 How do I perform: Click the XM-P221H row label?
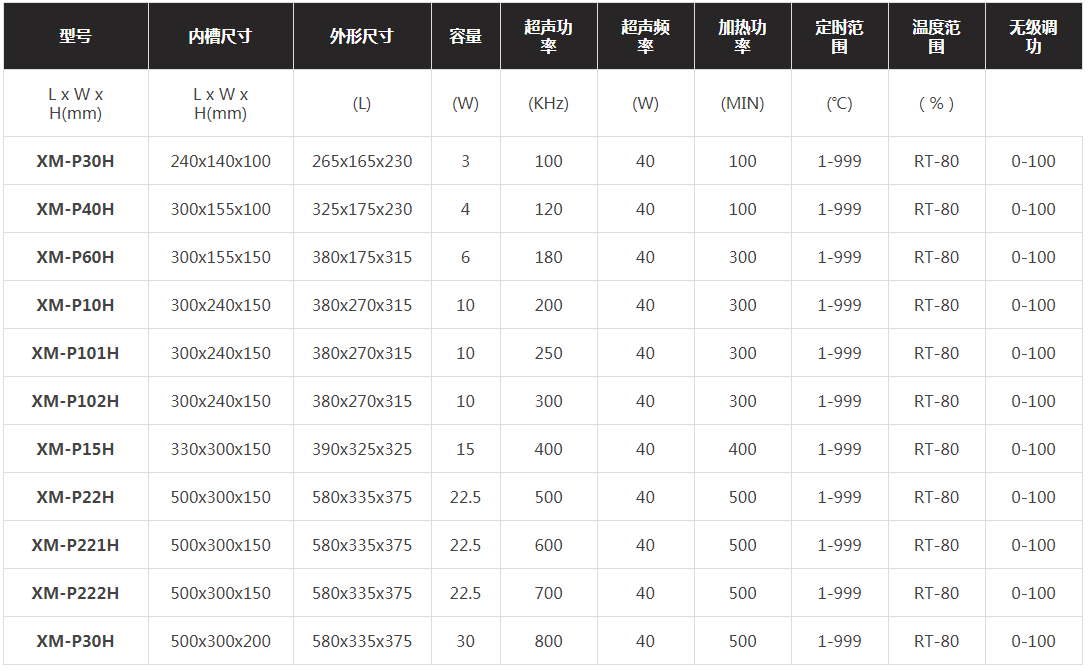click(76, 545)
